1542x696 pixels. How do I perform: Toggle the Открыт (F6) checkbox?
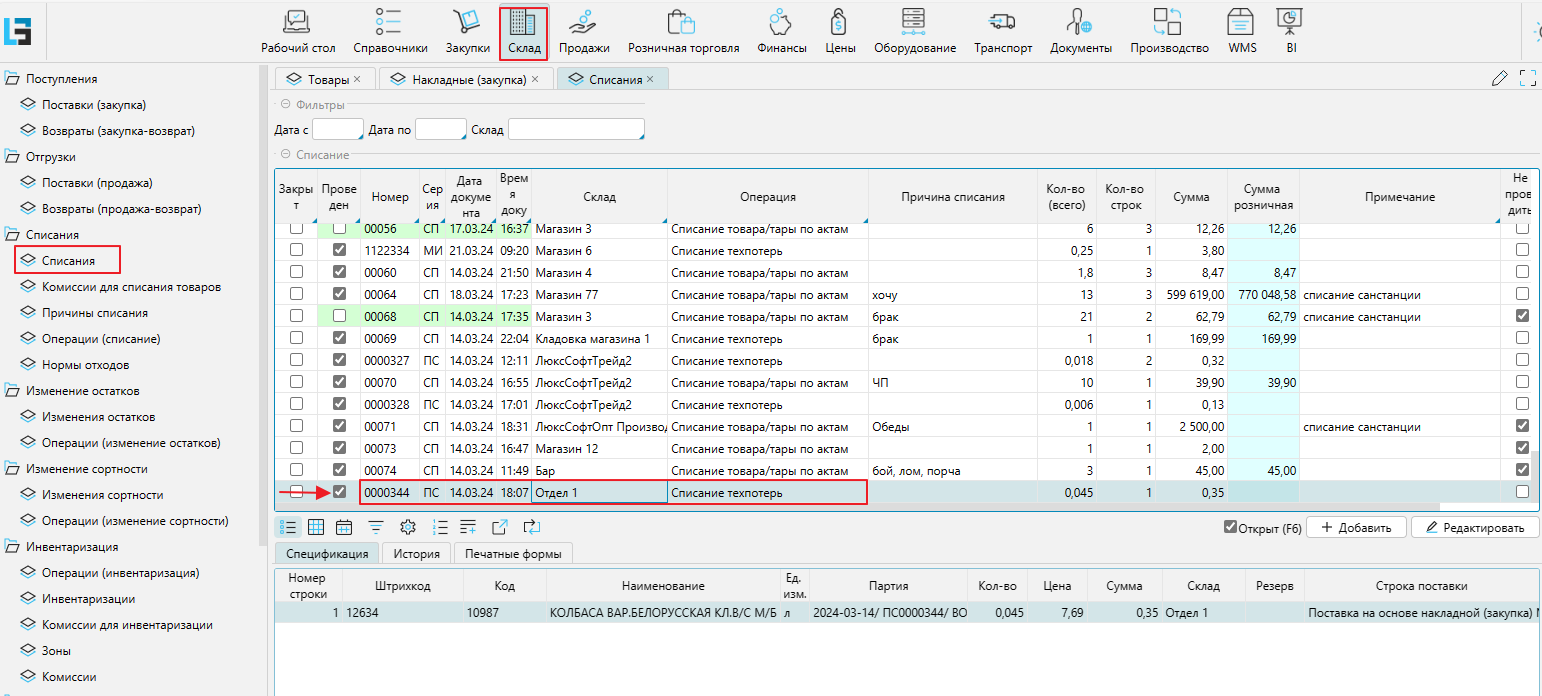tap(1231, 527)
